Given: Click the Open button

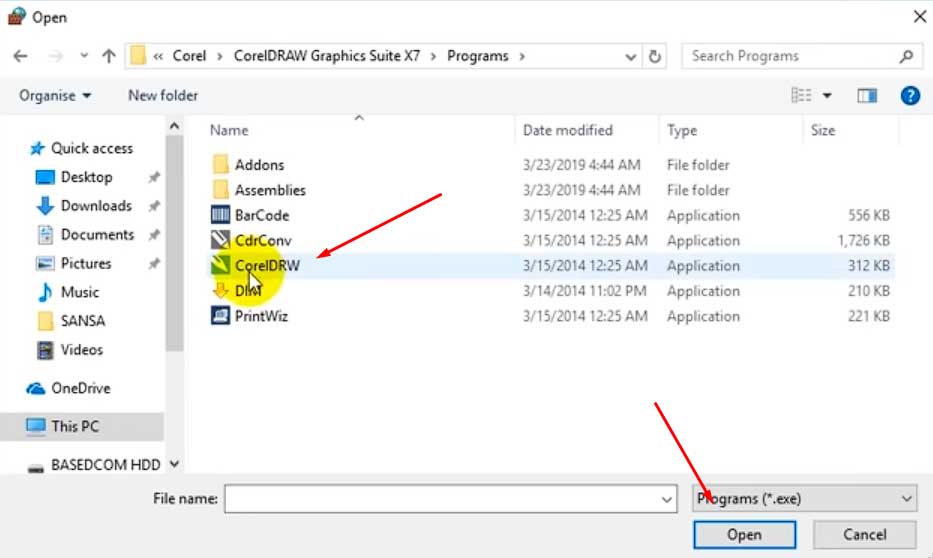Looking at the screenshot, I should point(744,534).
